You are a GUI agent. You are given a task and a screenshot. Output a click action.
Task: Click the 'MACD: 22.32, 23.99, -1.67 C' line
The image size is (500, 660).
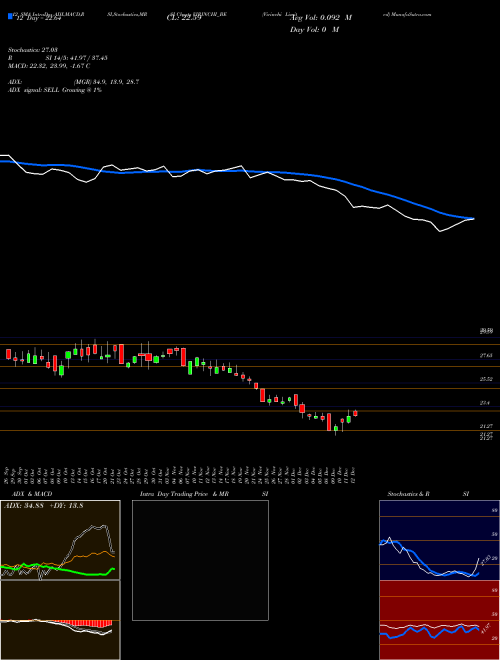coord(49,66)
